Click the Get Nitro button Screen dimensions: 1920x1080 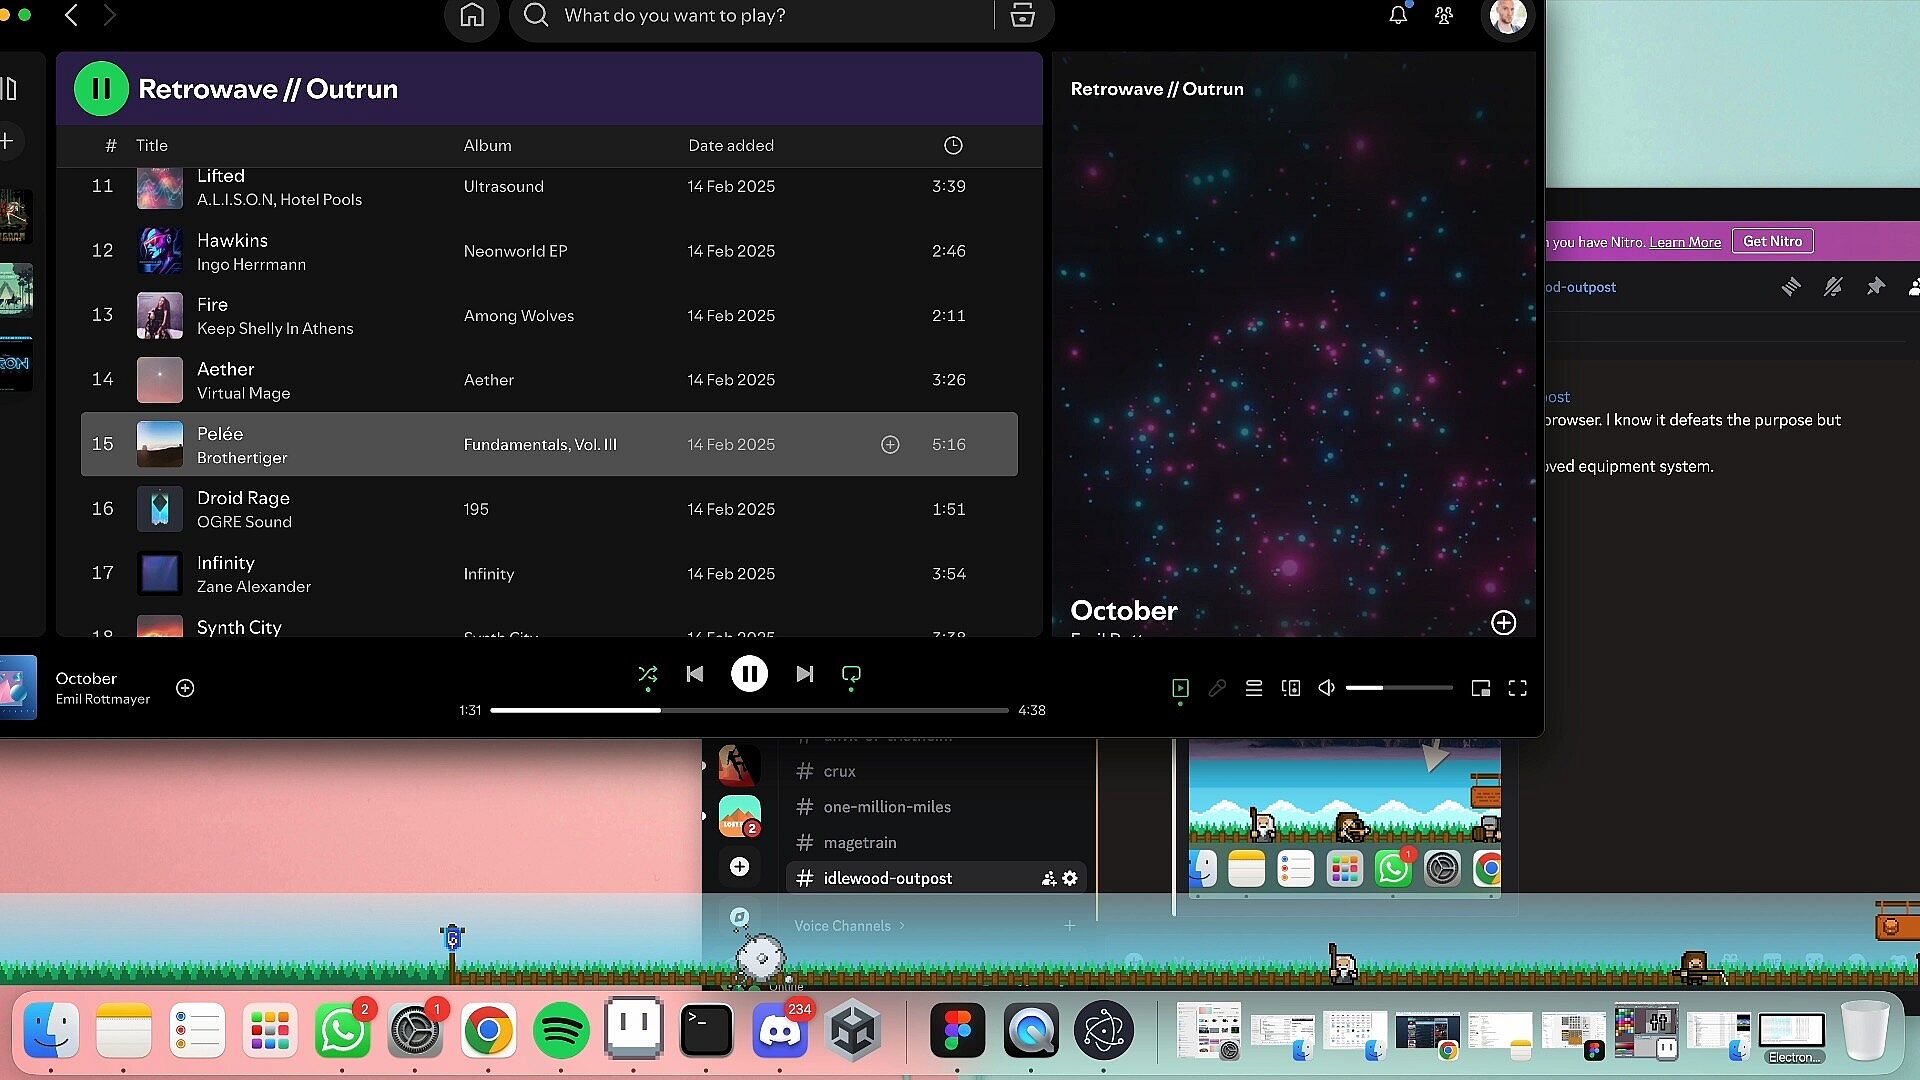tap(1772, 241)
